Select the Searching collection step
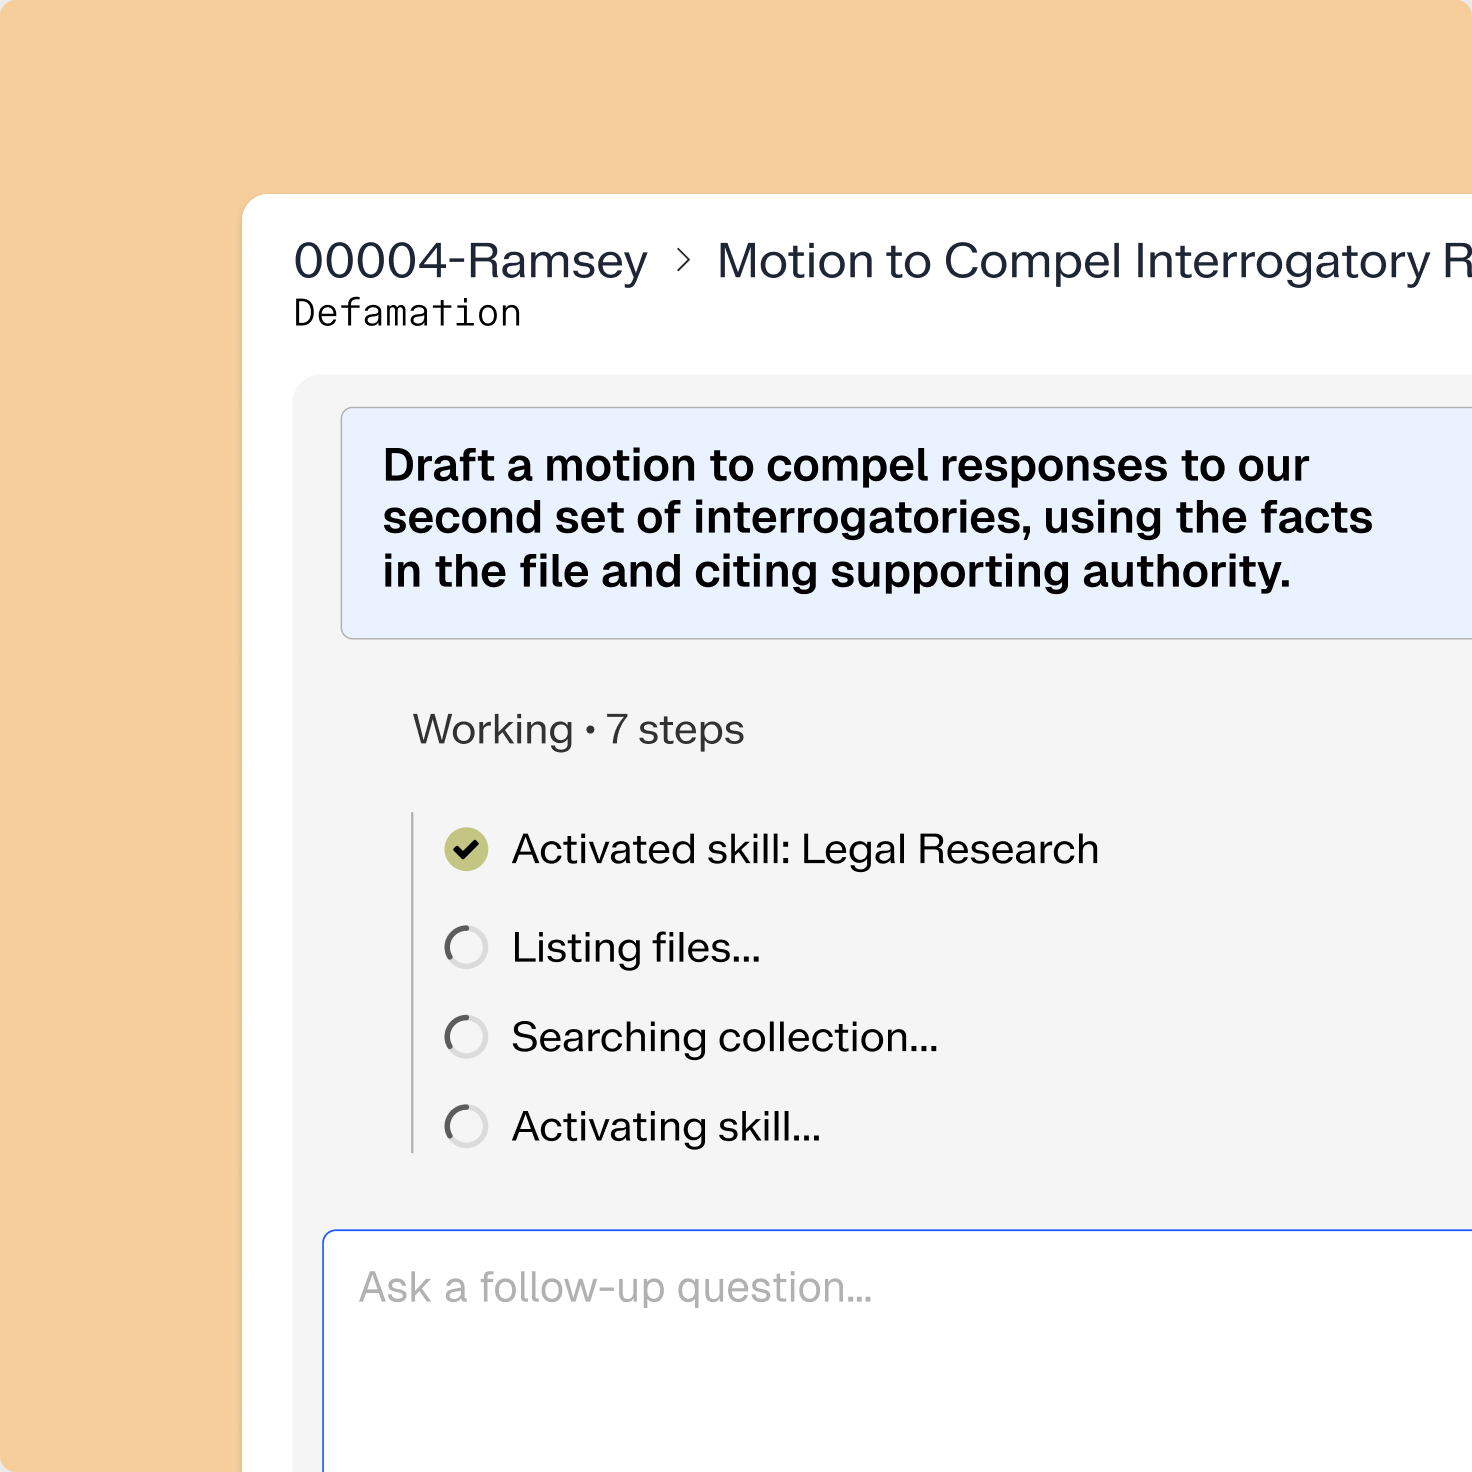This screenshot has width=1472, height=1472. 725,1038
